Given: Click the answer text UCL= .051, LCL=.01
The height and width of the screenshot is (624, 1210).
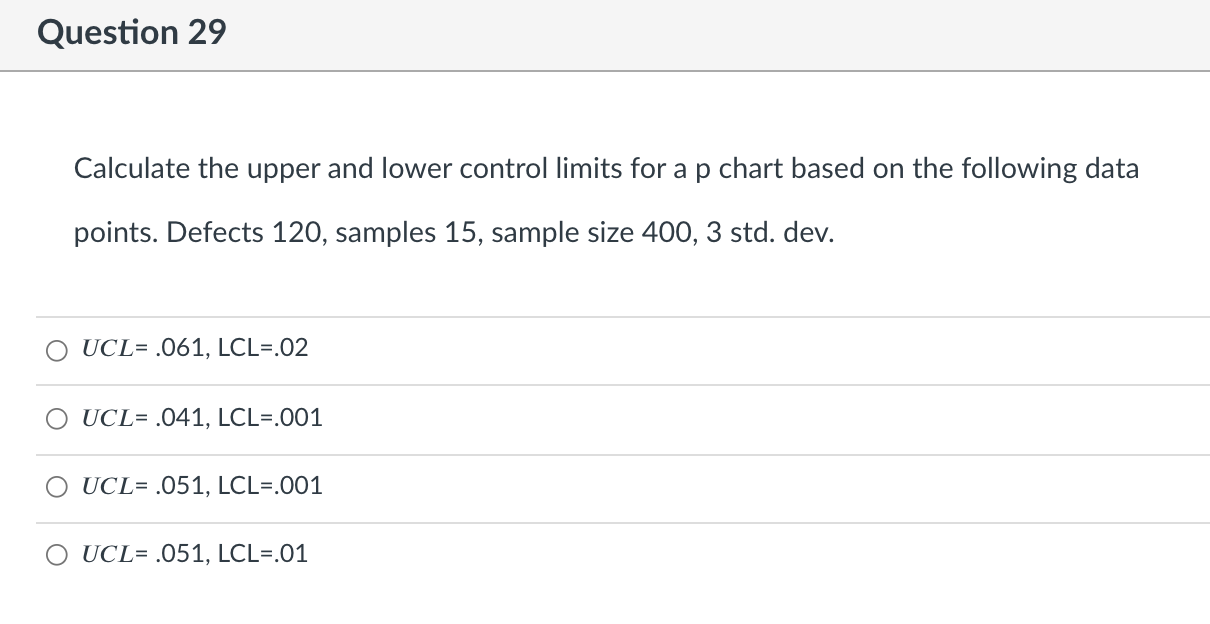Looking at the screenshot, I should 194,554.
